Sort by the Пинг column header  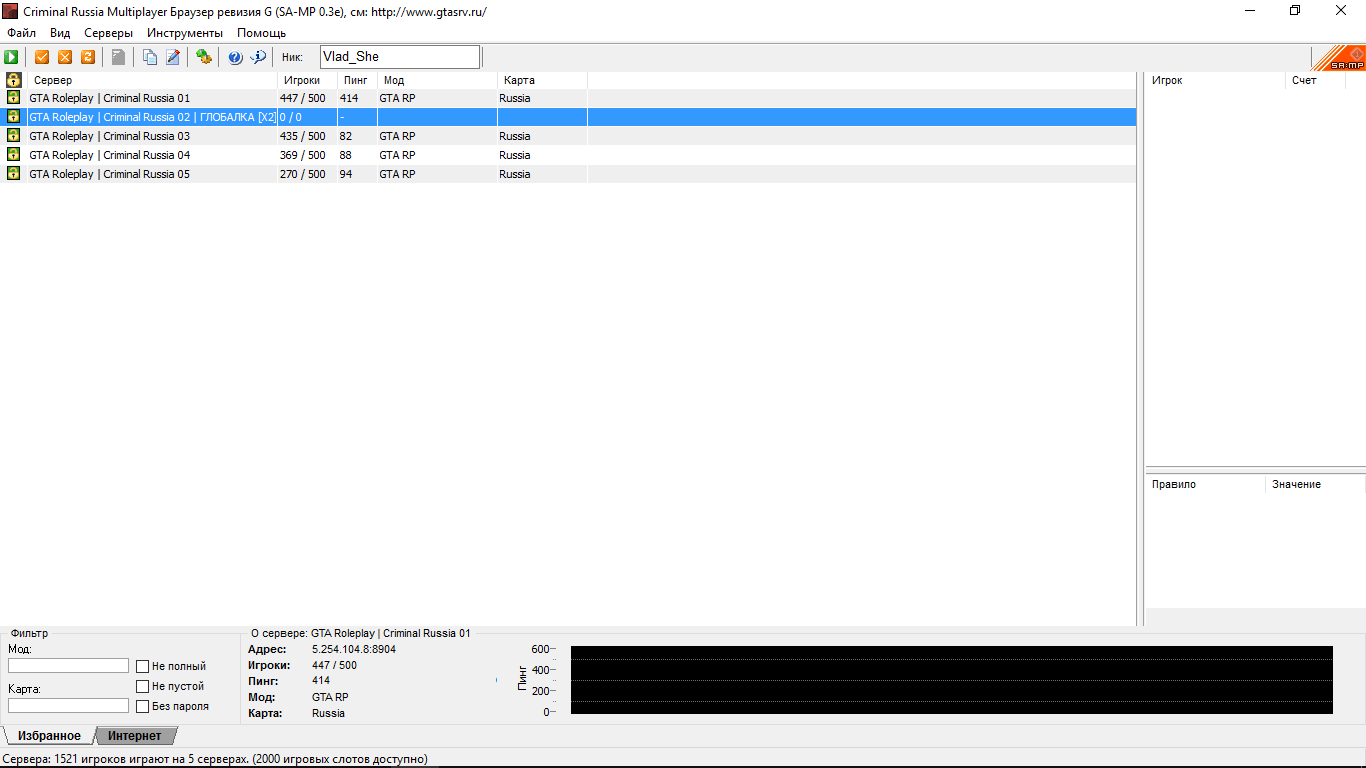coord(357,80)
